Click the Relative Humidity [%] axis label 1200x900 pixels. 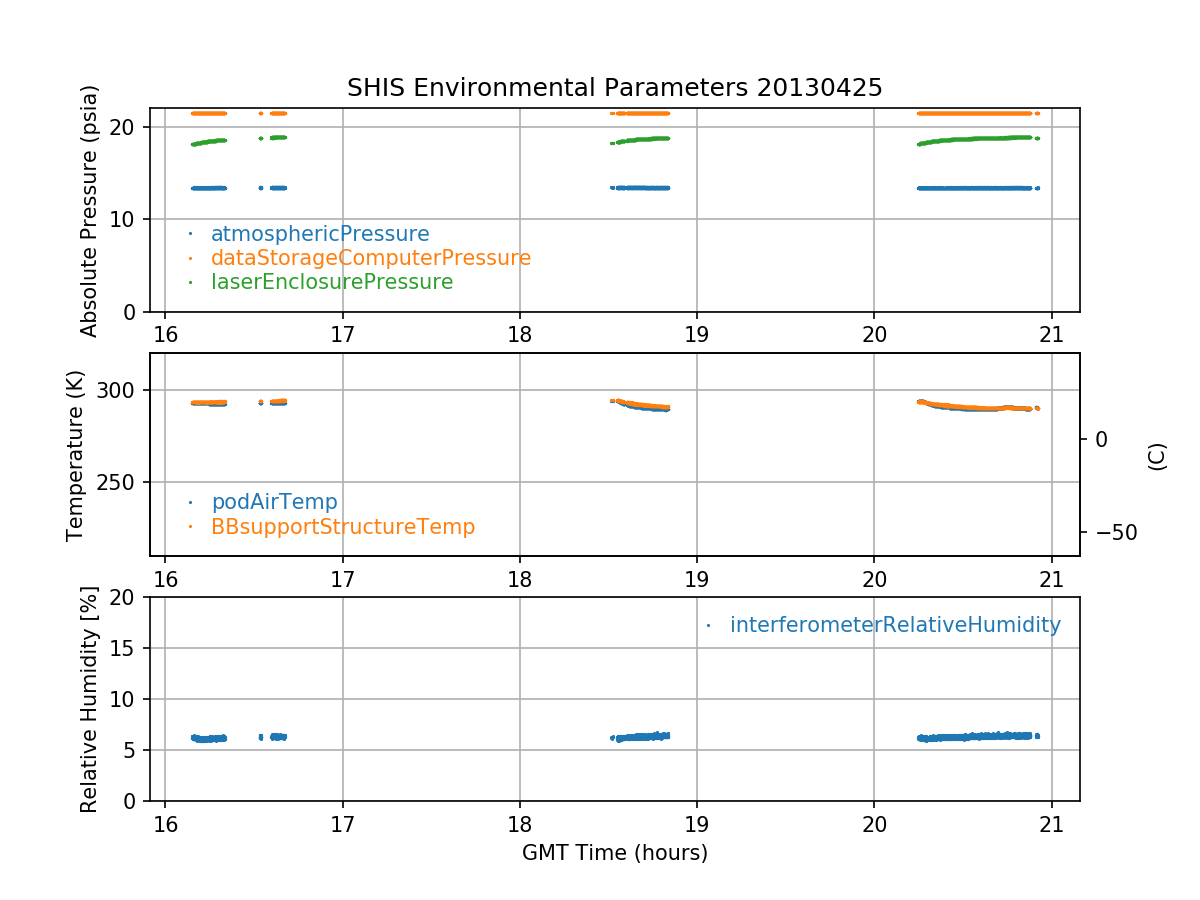(x=89, y=699)
